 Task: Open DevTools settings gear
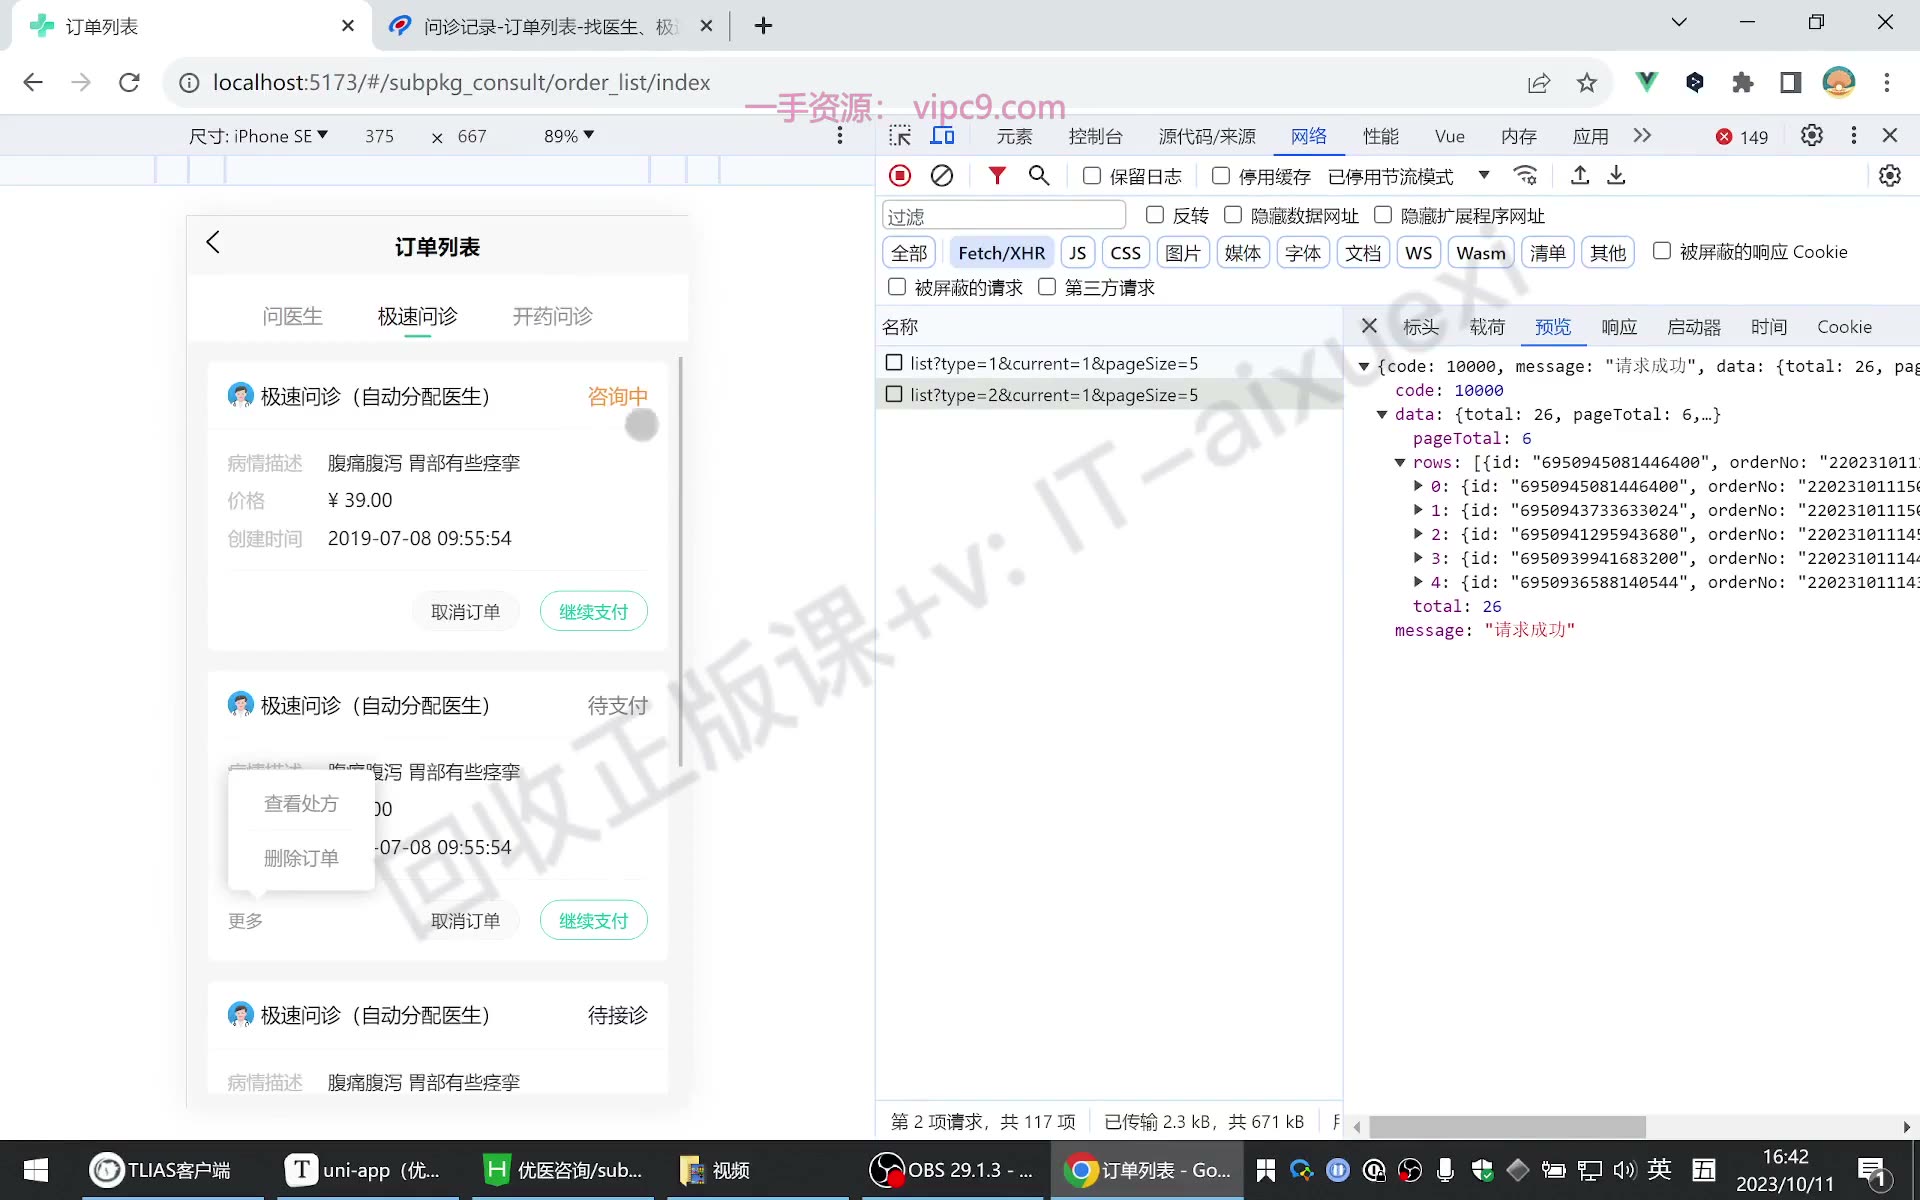[x=1811, y=136]
